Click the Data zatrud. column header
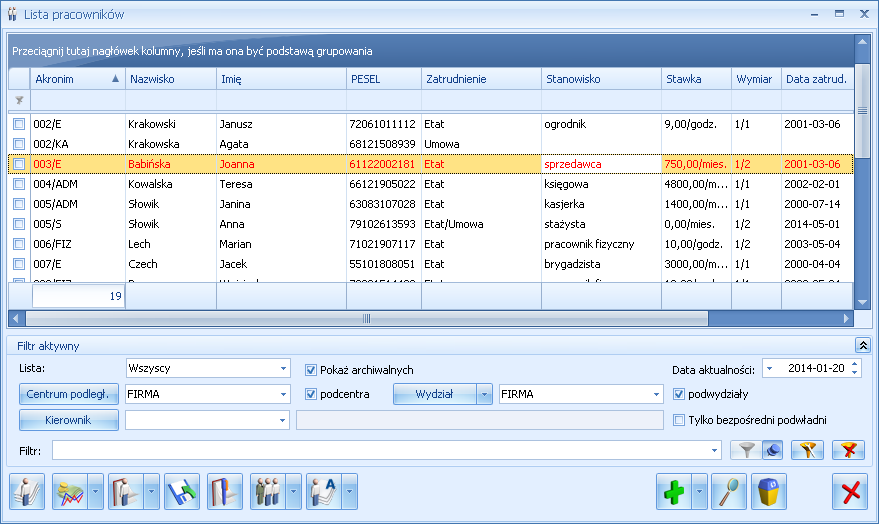The image size is (879, 524). (x=817, y=79)
